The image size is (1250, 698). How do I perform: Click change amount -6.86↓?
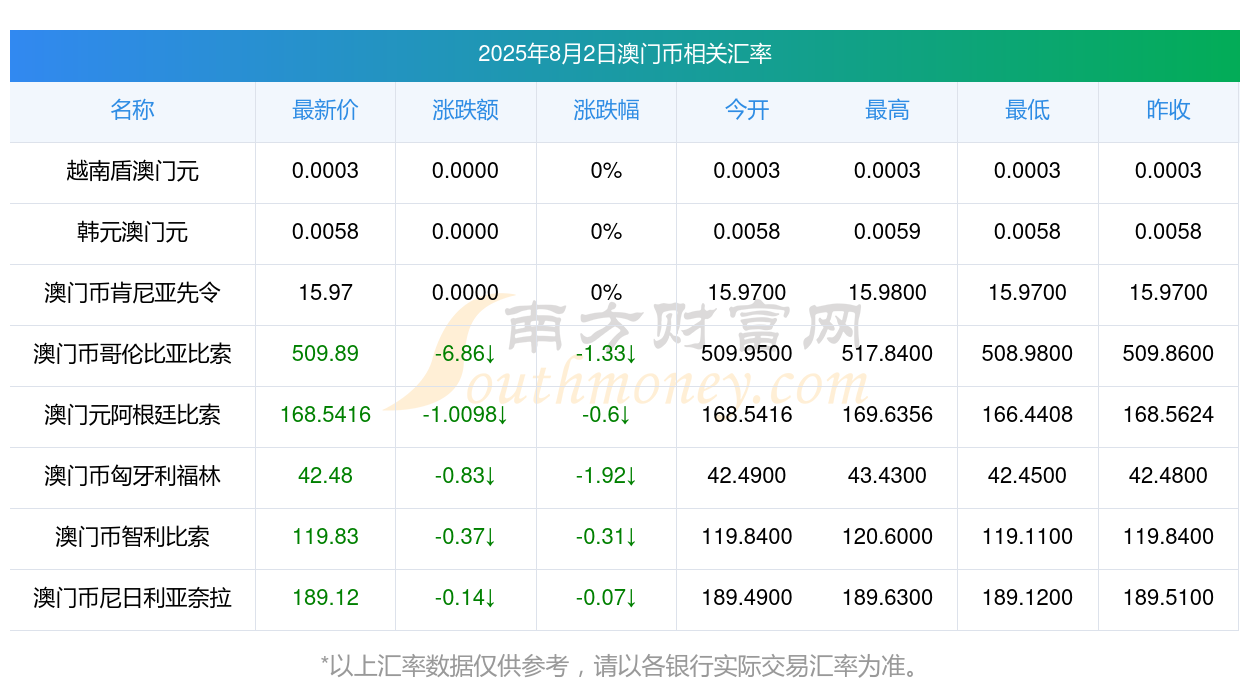click(x=466, y=354)
